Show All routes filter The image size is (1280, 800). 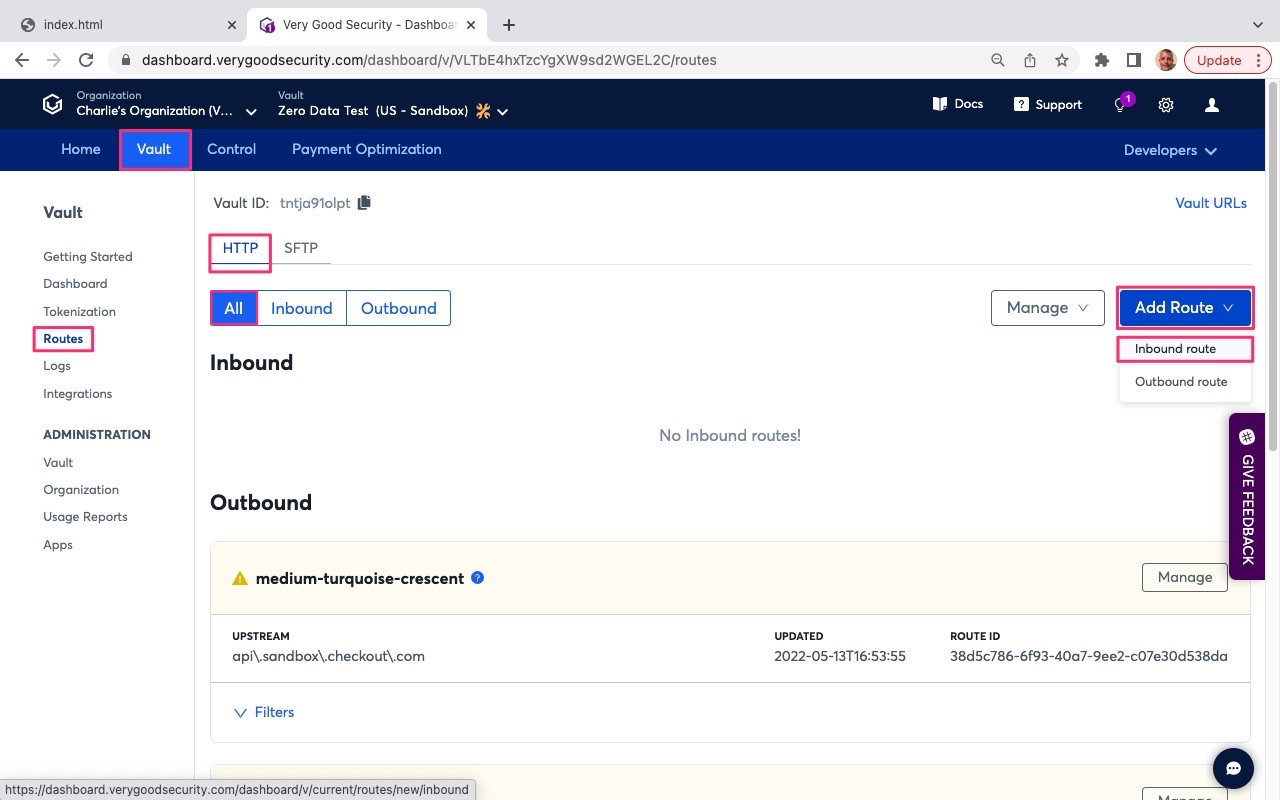coord(234,308)
